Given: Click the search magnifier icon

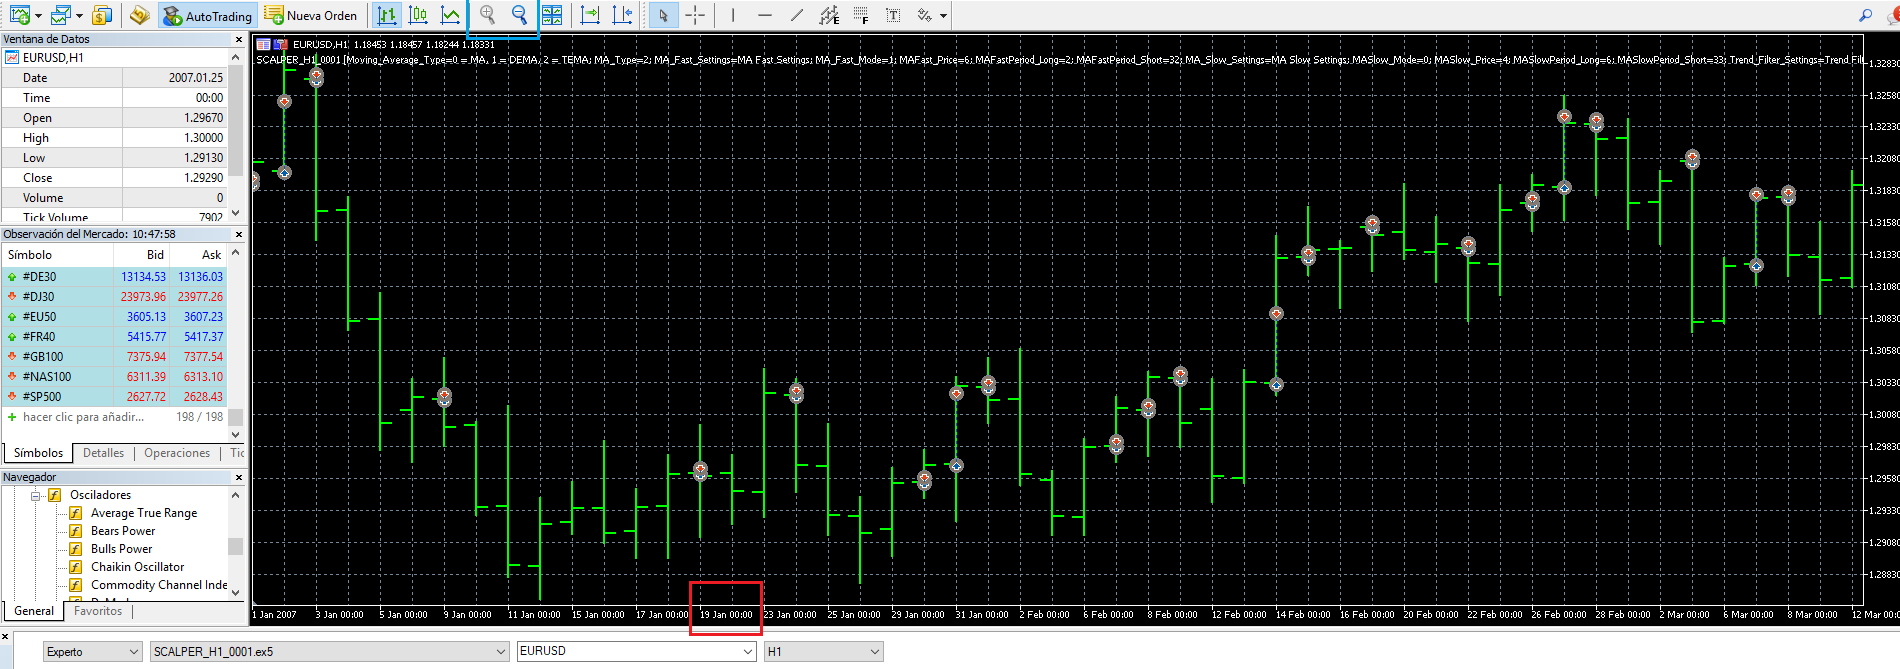Looking at the screenshot, I should [x=1865, y=15].
